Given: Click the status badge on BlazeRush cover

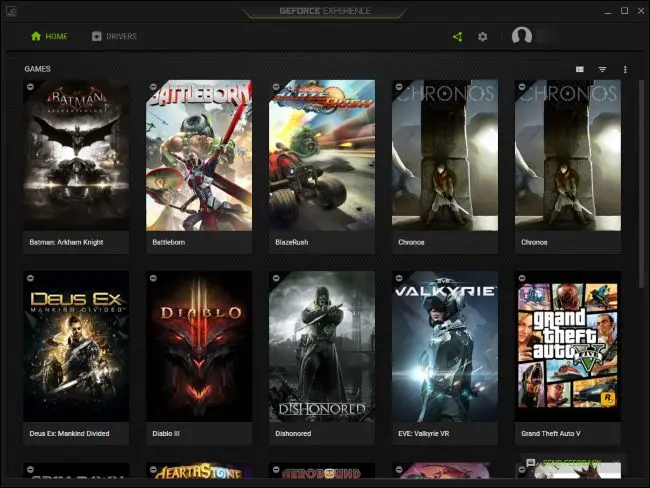Looking at the screenshot, I should (x=276, y=87).
